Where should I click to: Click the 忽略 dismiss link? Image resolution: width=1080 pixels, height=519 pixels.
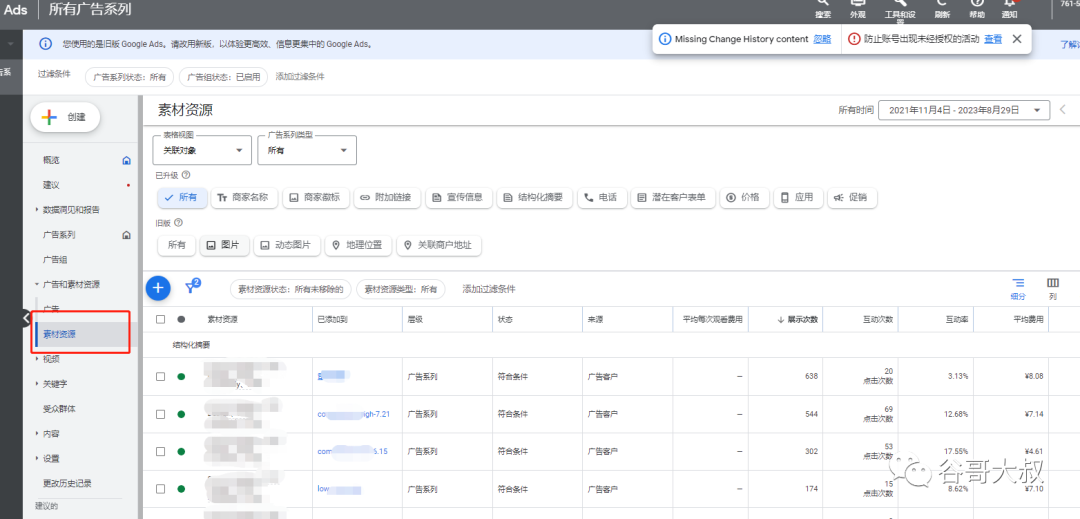(821, 39)
